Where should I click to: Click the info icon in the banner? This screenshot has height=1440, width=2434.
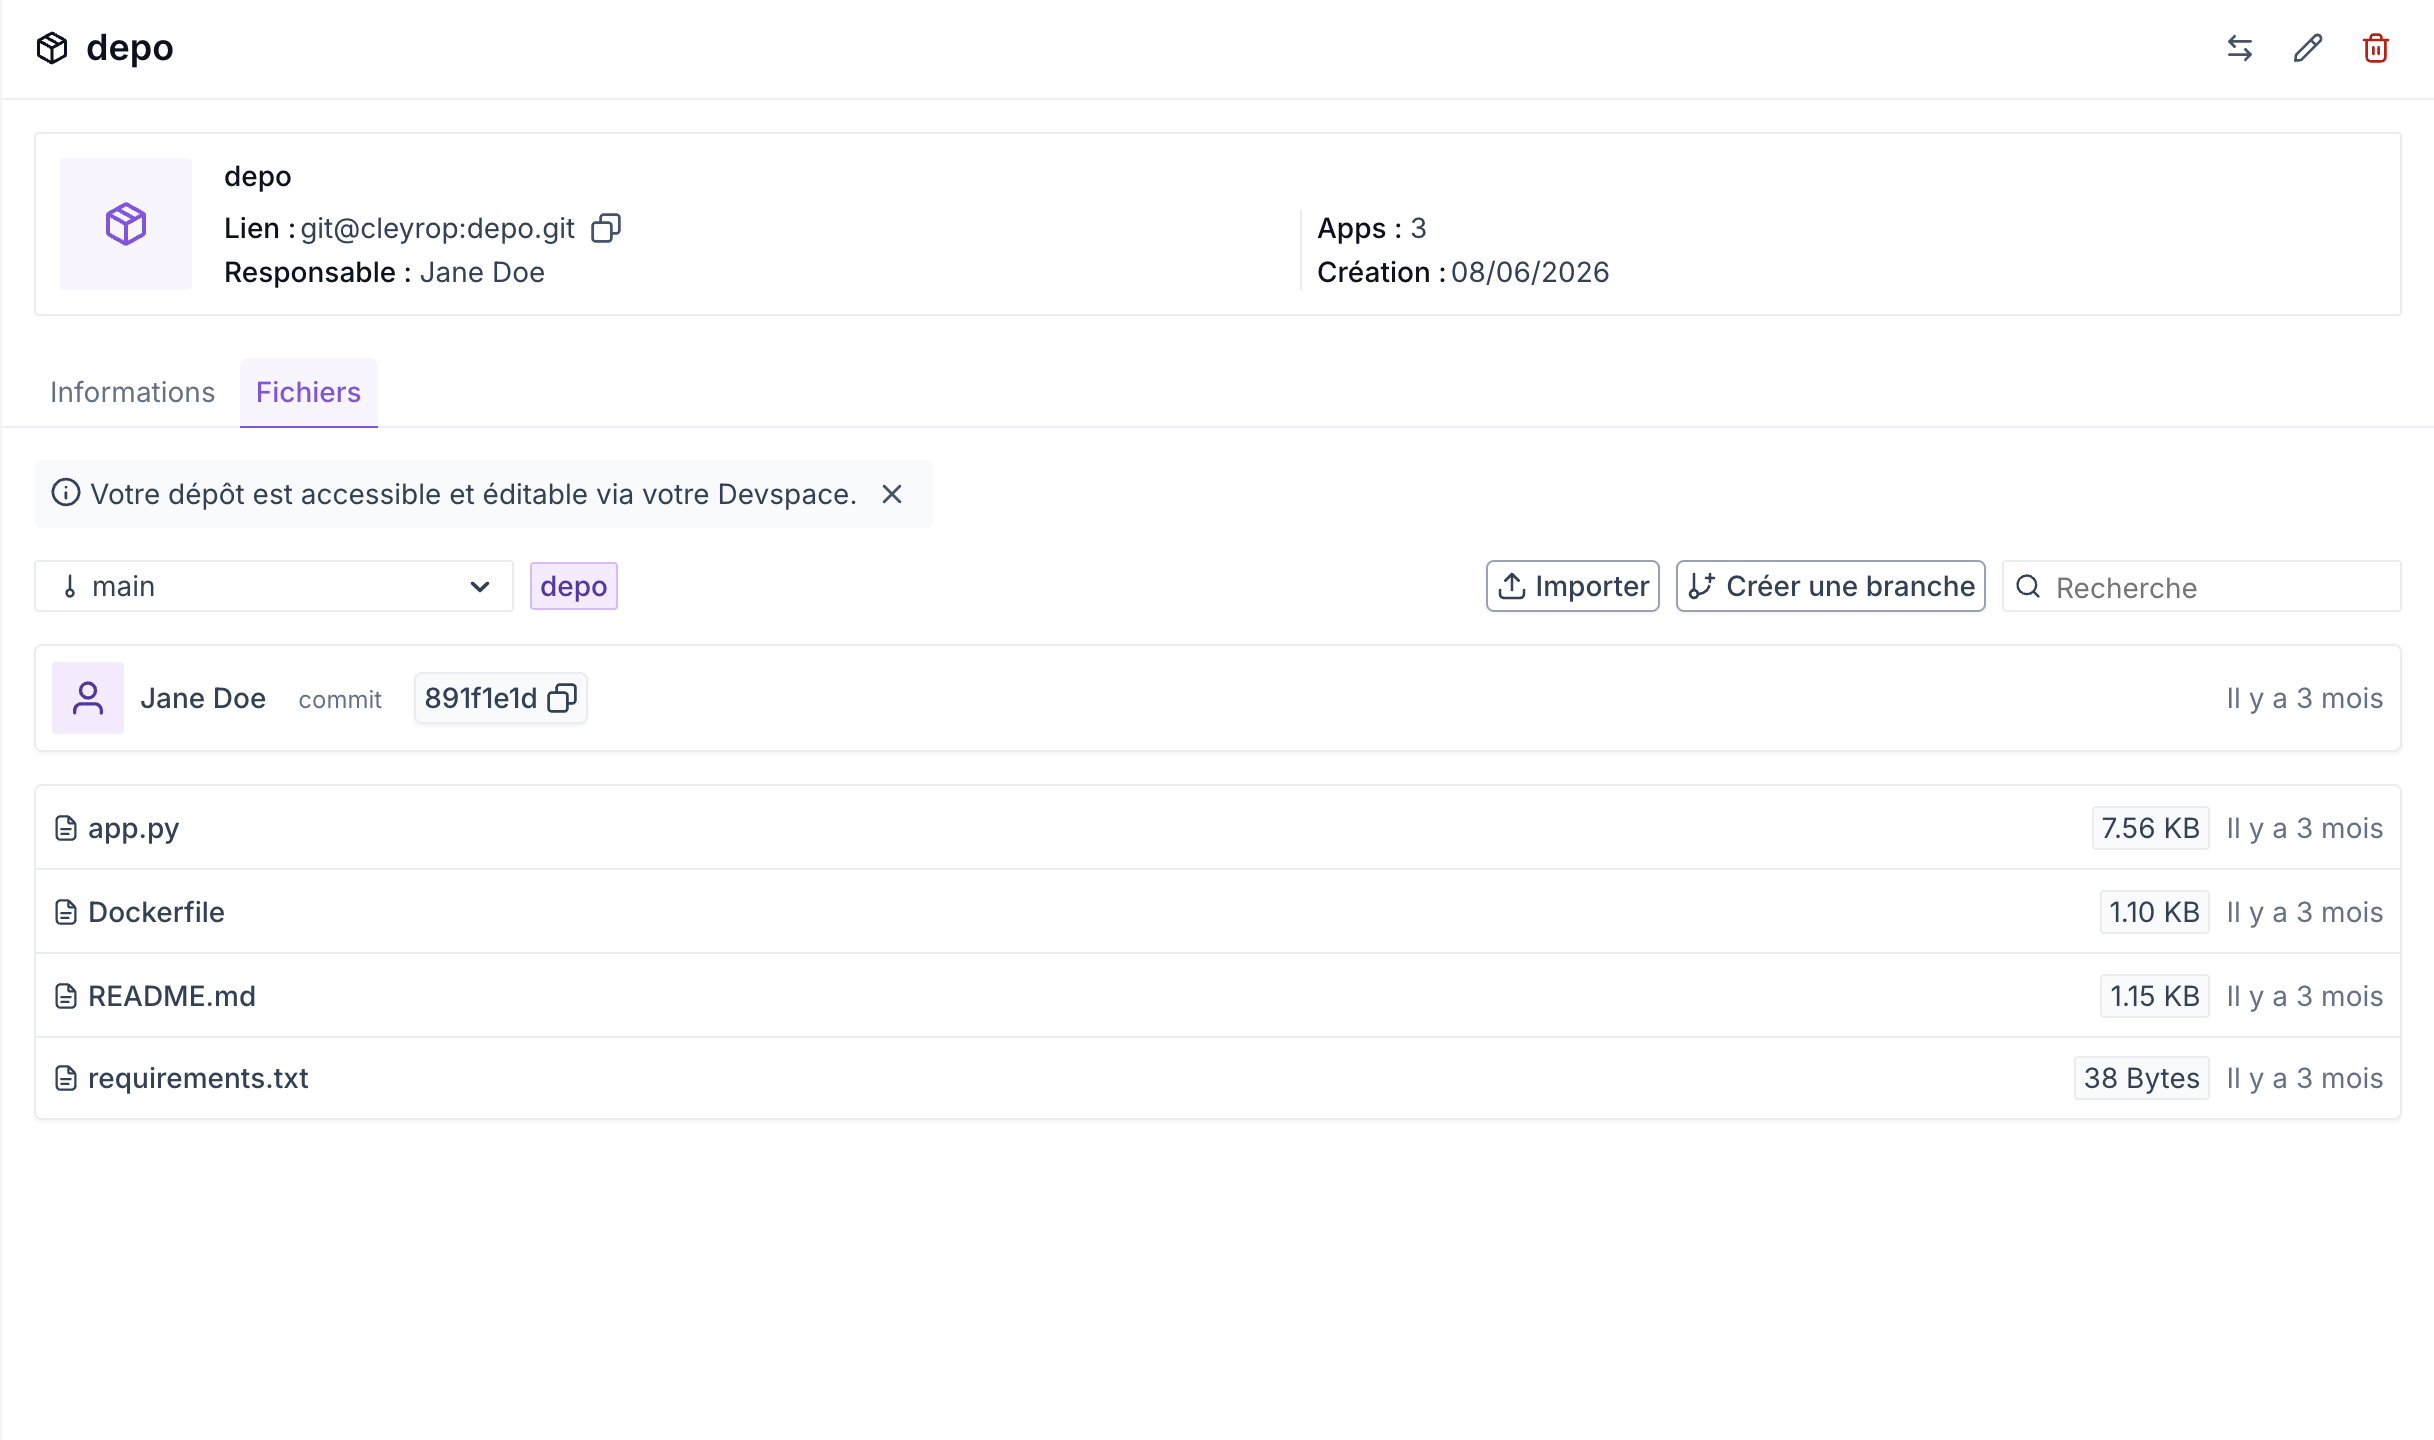point(66,493)
